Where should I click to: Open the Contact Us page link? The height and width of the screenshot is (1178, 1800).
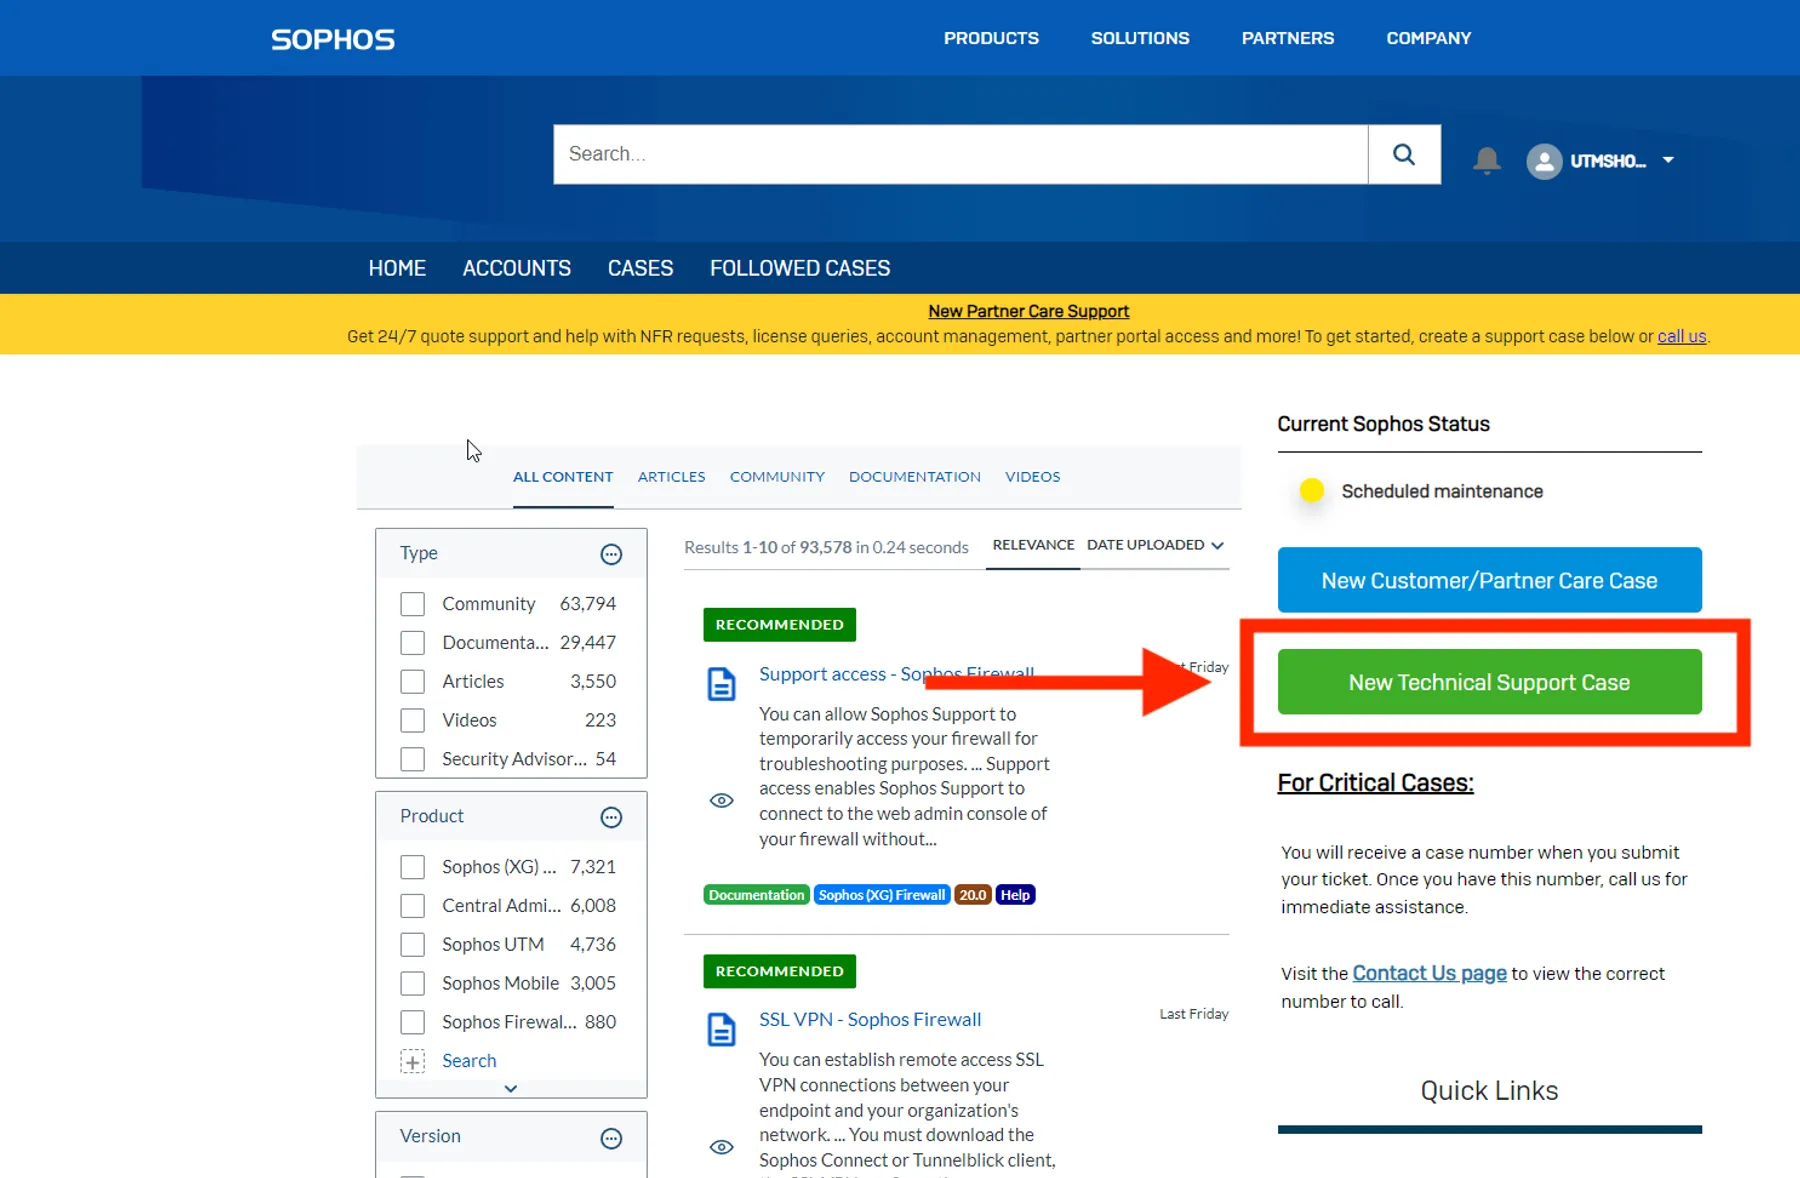[1429, 973]
